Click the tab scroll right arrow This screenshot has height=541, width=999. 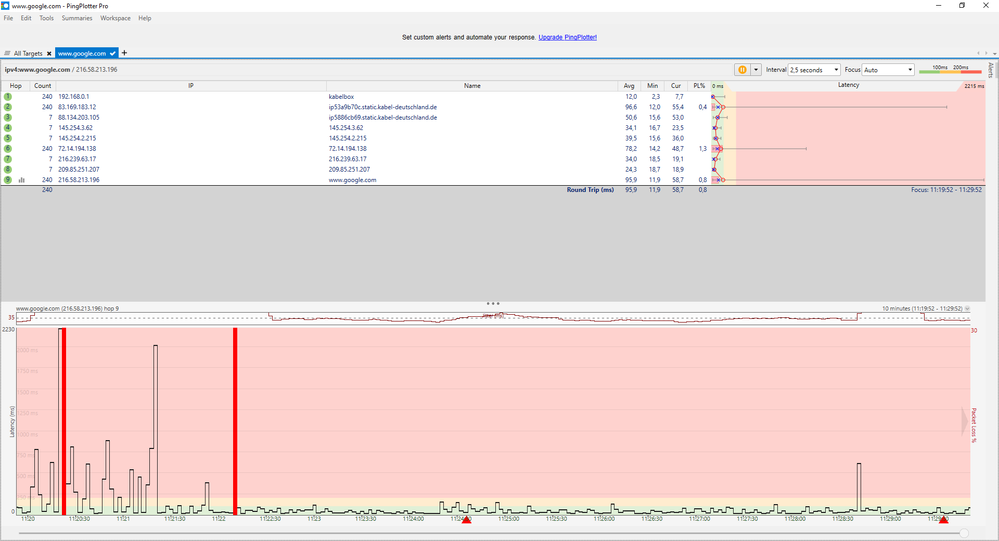point(987,53)
